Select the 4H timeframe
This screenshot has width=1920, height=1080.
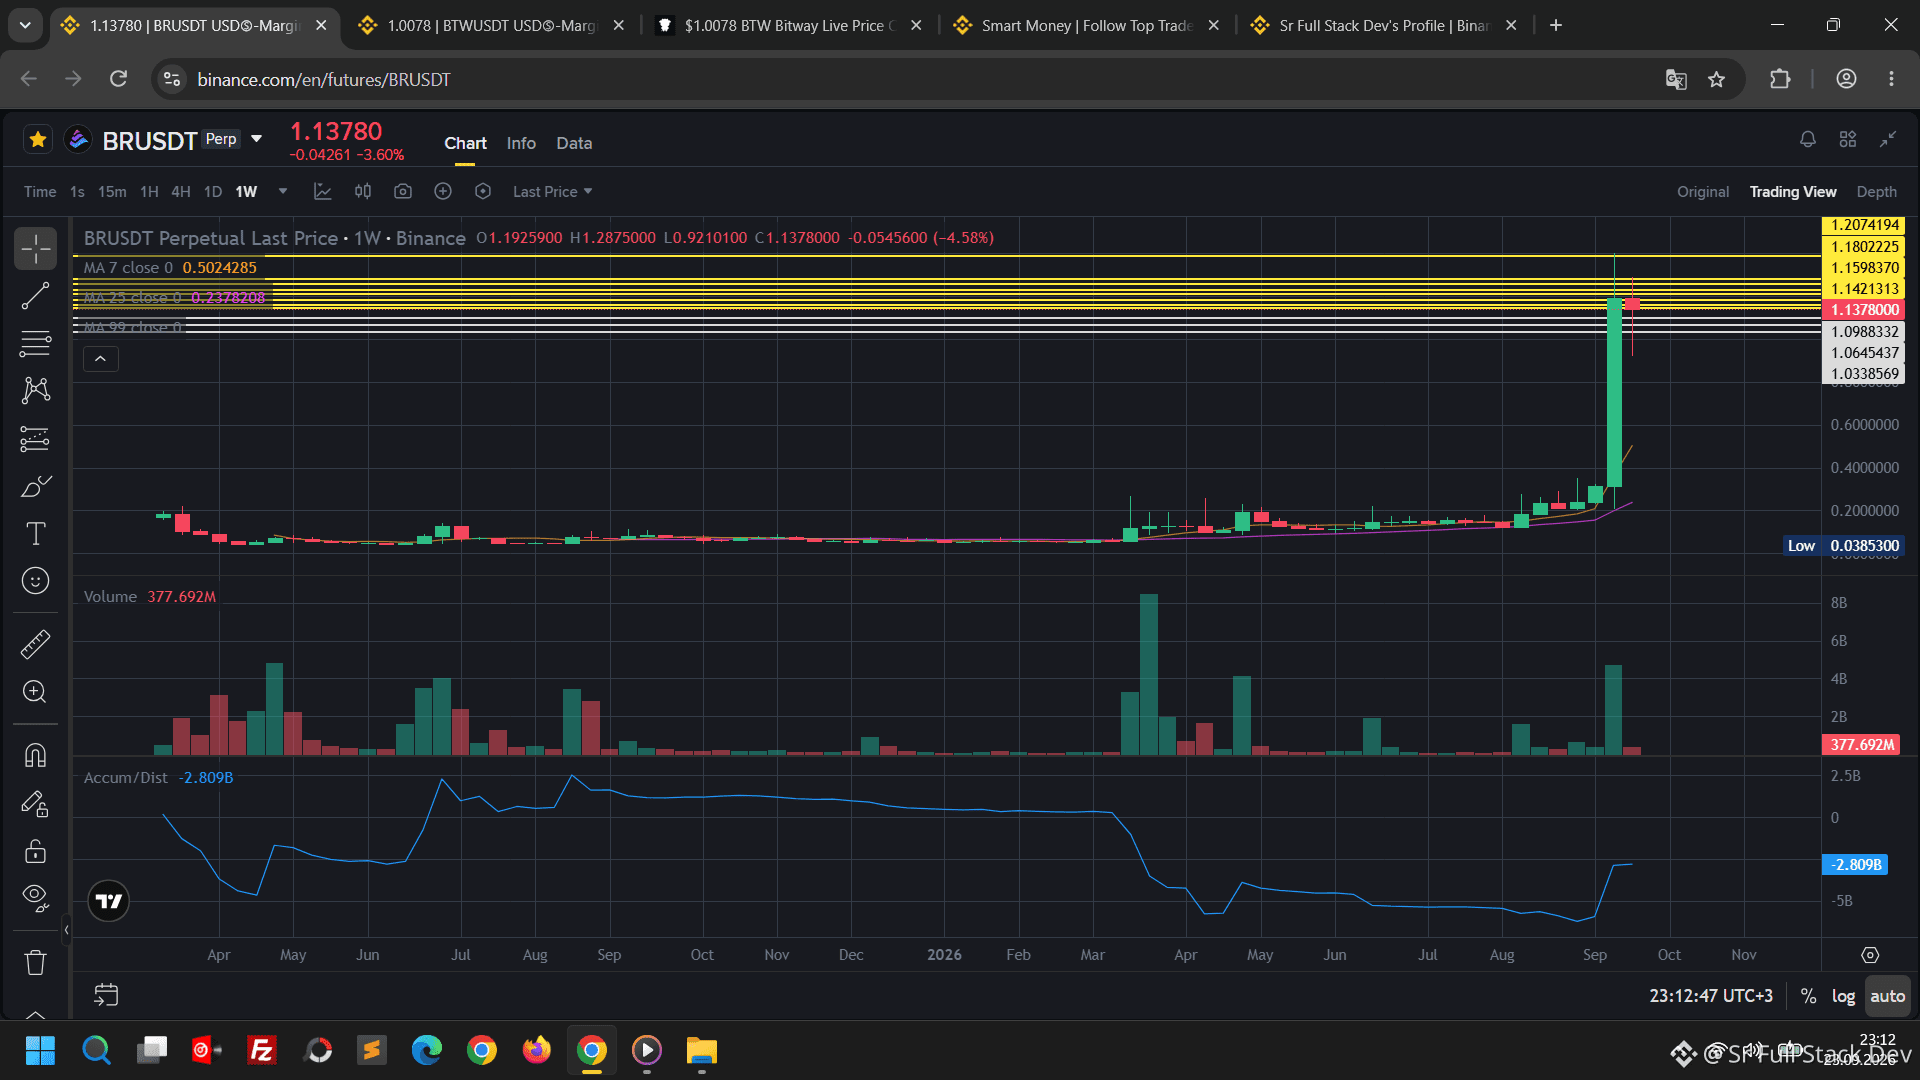click(181, 191)
